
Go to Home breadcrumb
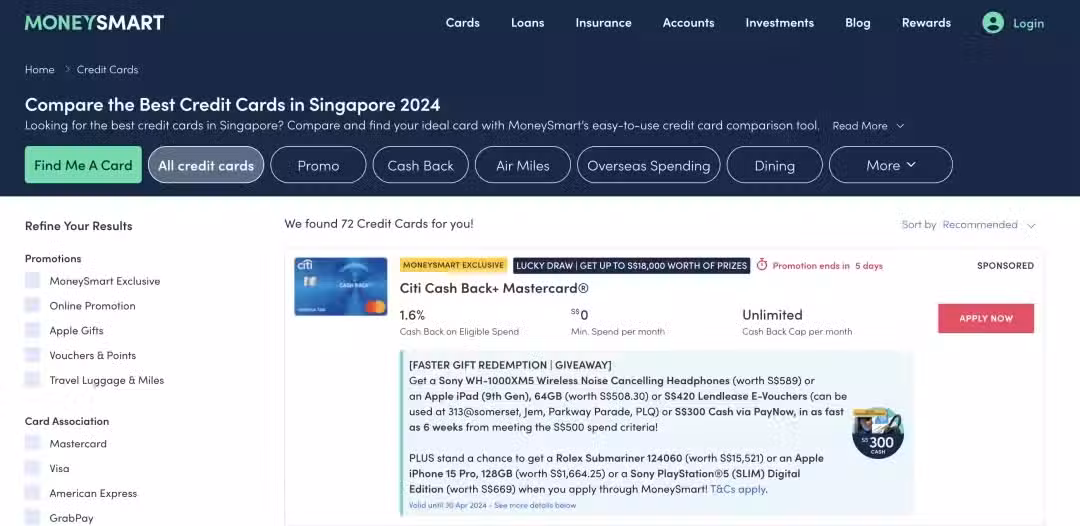point(39,70)
